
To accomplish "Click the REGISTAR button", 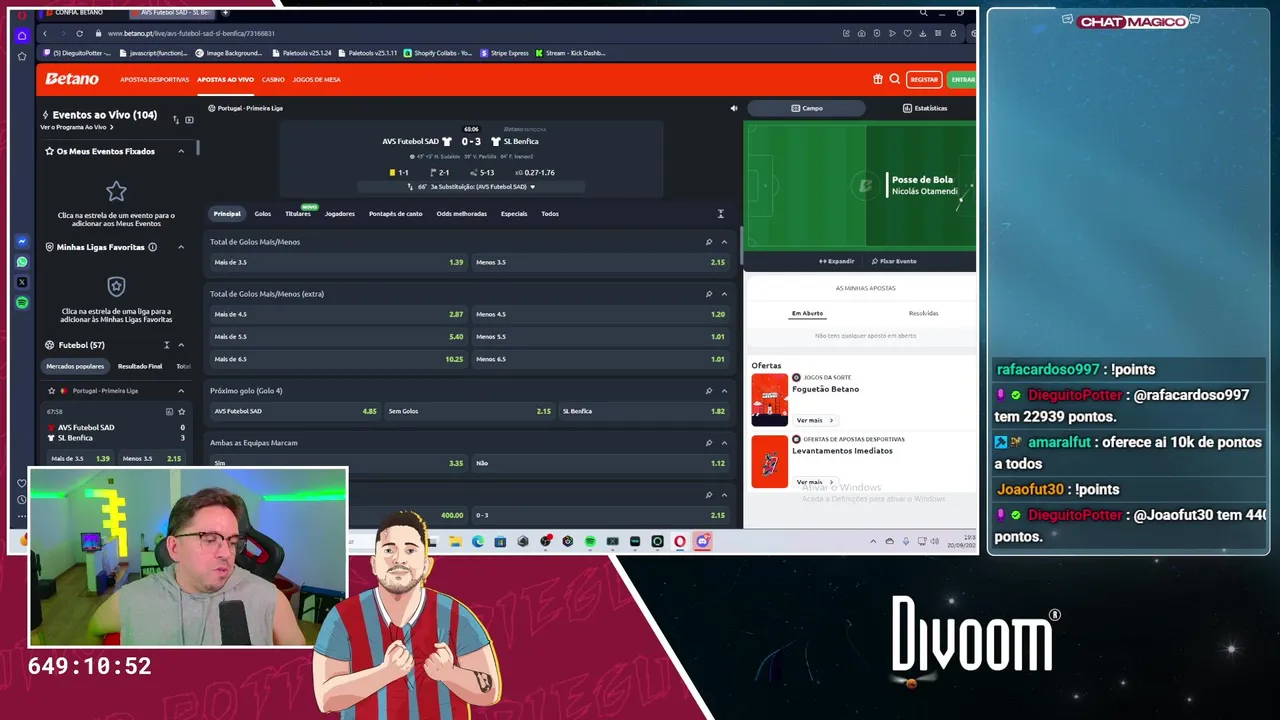I will (924, 79).
